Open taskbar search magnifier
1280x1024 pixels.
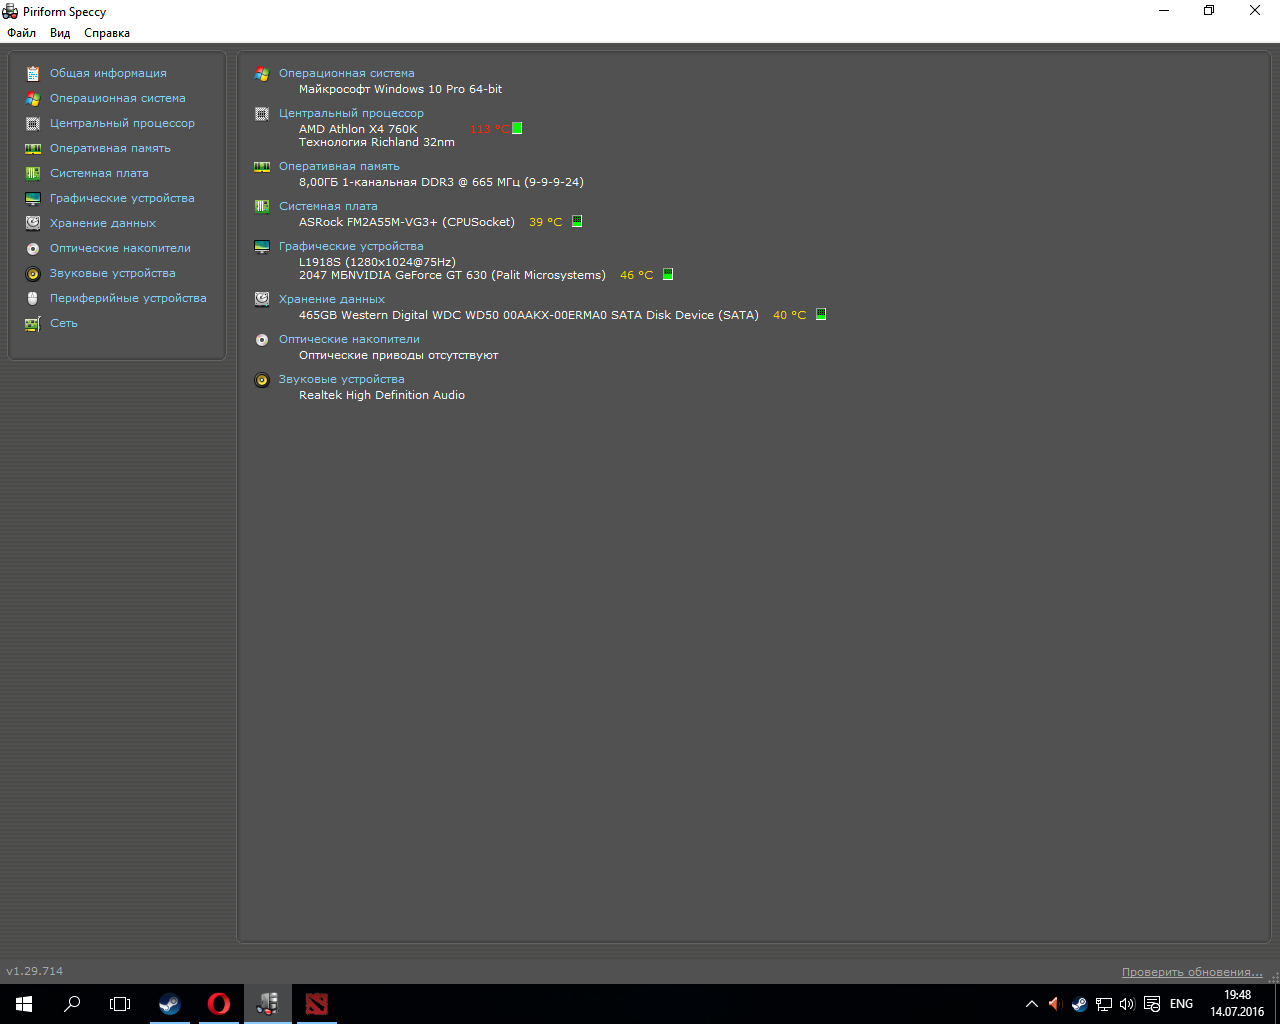72,1004
